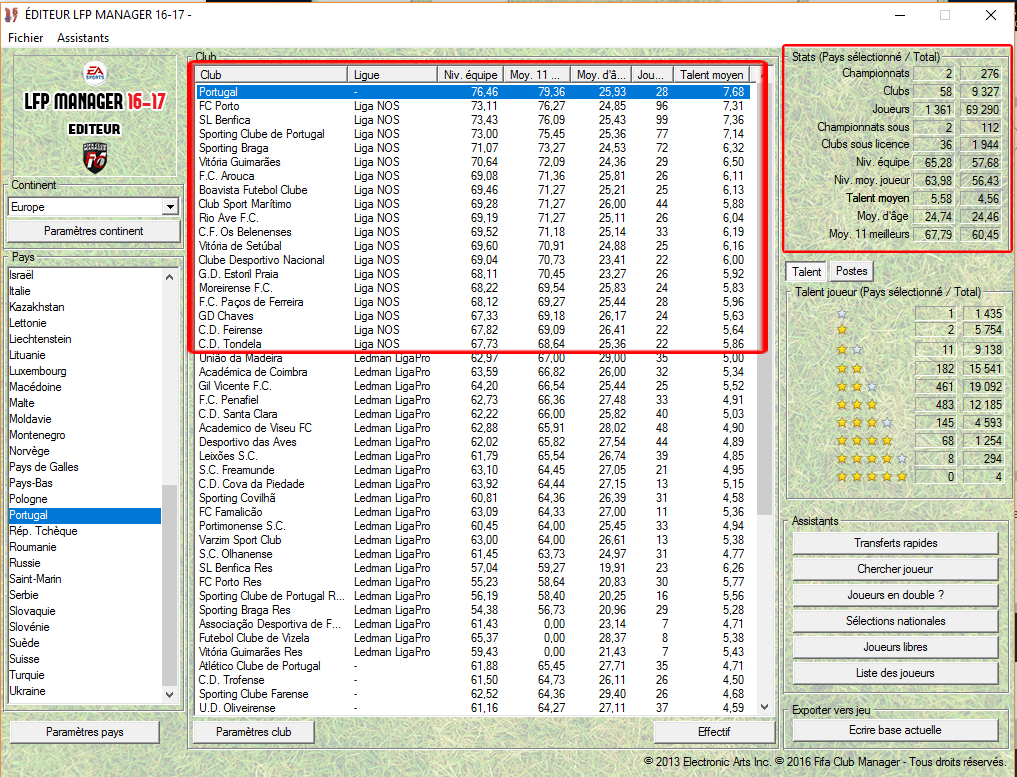Viewport: 1017px width, 777px height.
Task: Click the Joueurs libres button
Action: click(895, 647)
